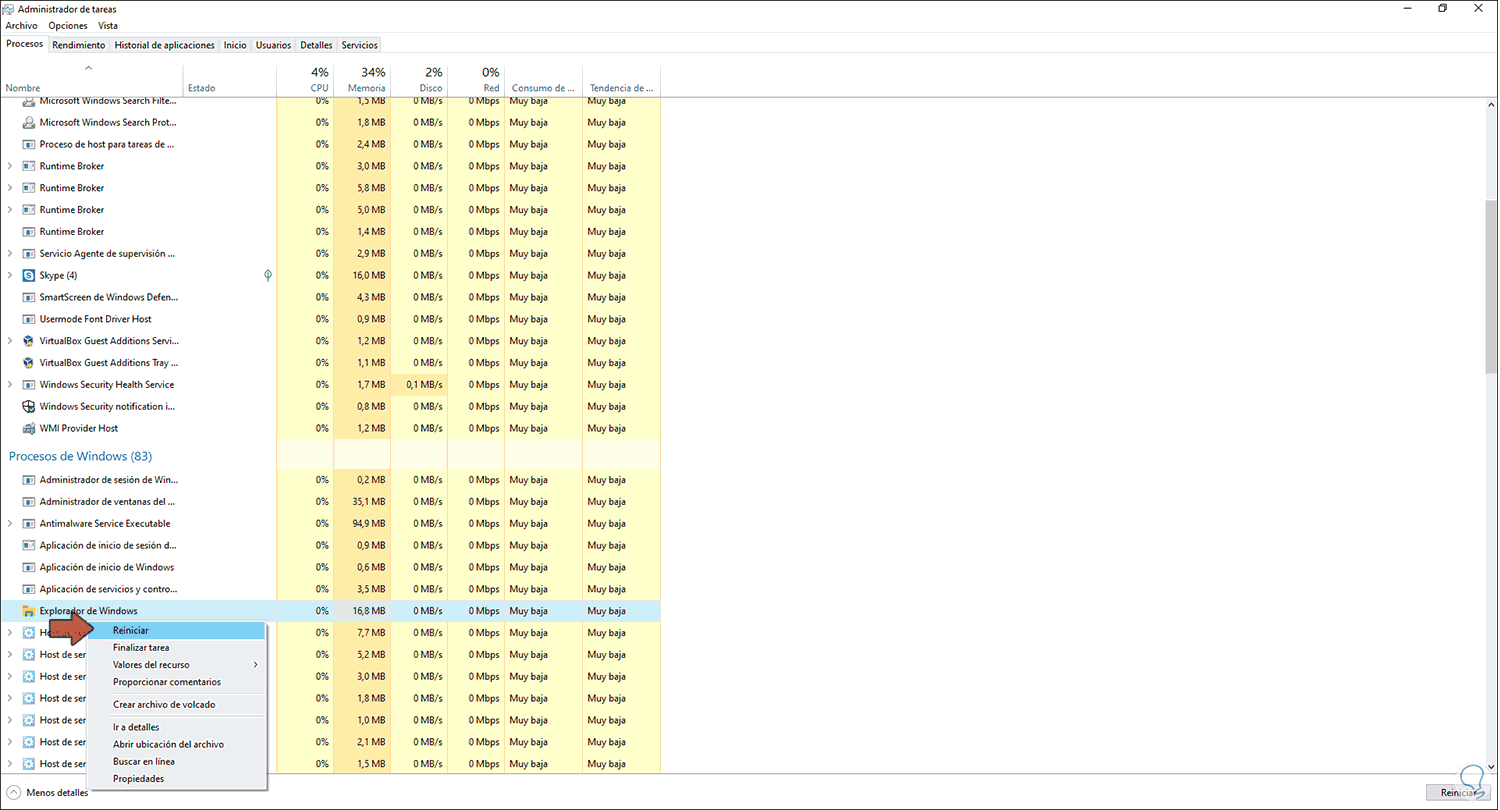Expand the Windows Security Health Service row
The width and height of the screenshot is (1500, 810).
point(10,385)
